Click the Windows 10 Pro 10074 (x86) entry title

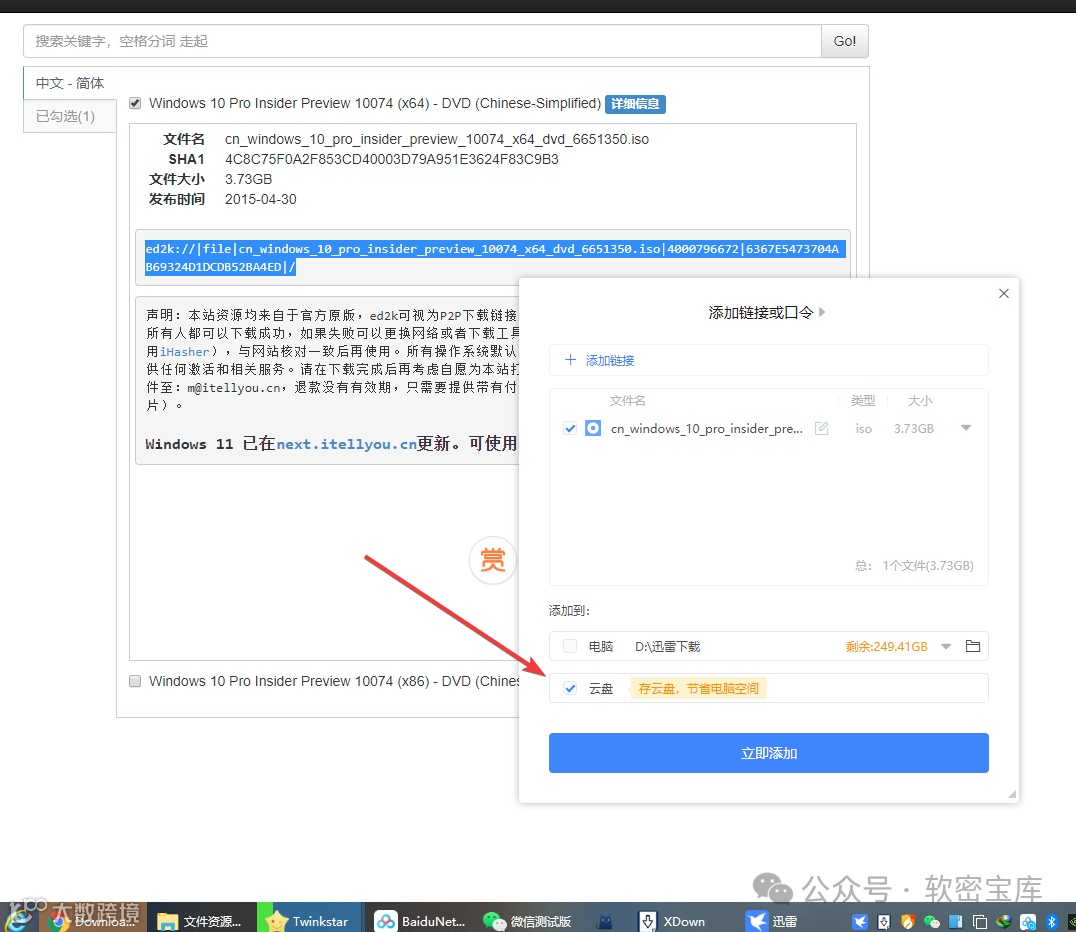coord(334,681)
